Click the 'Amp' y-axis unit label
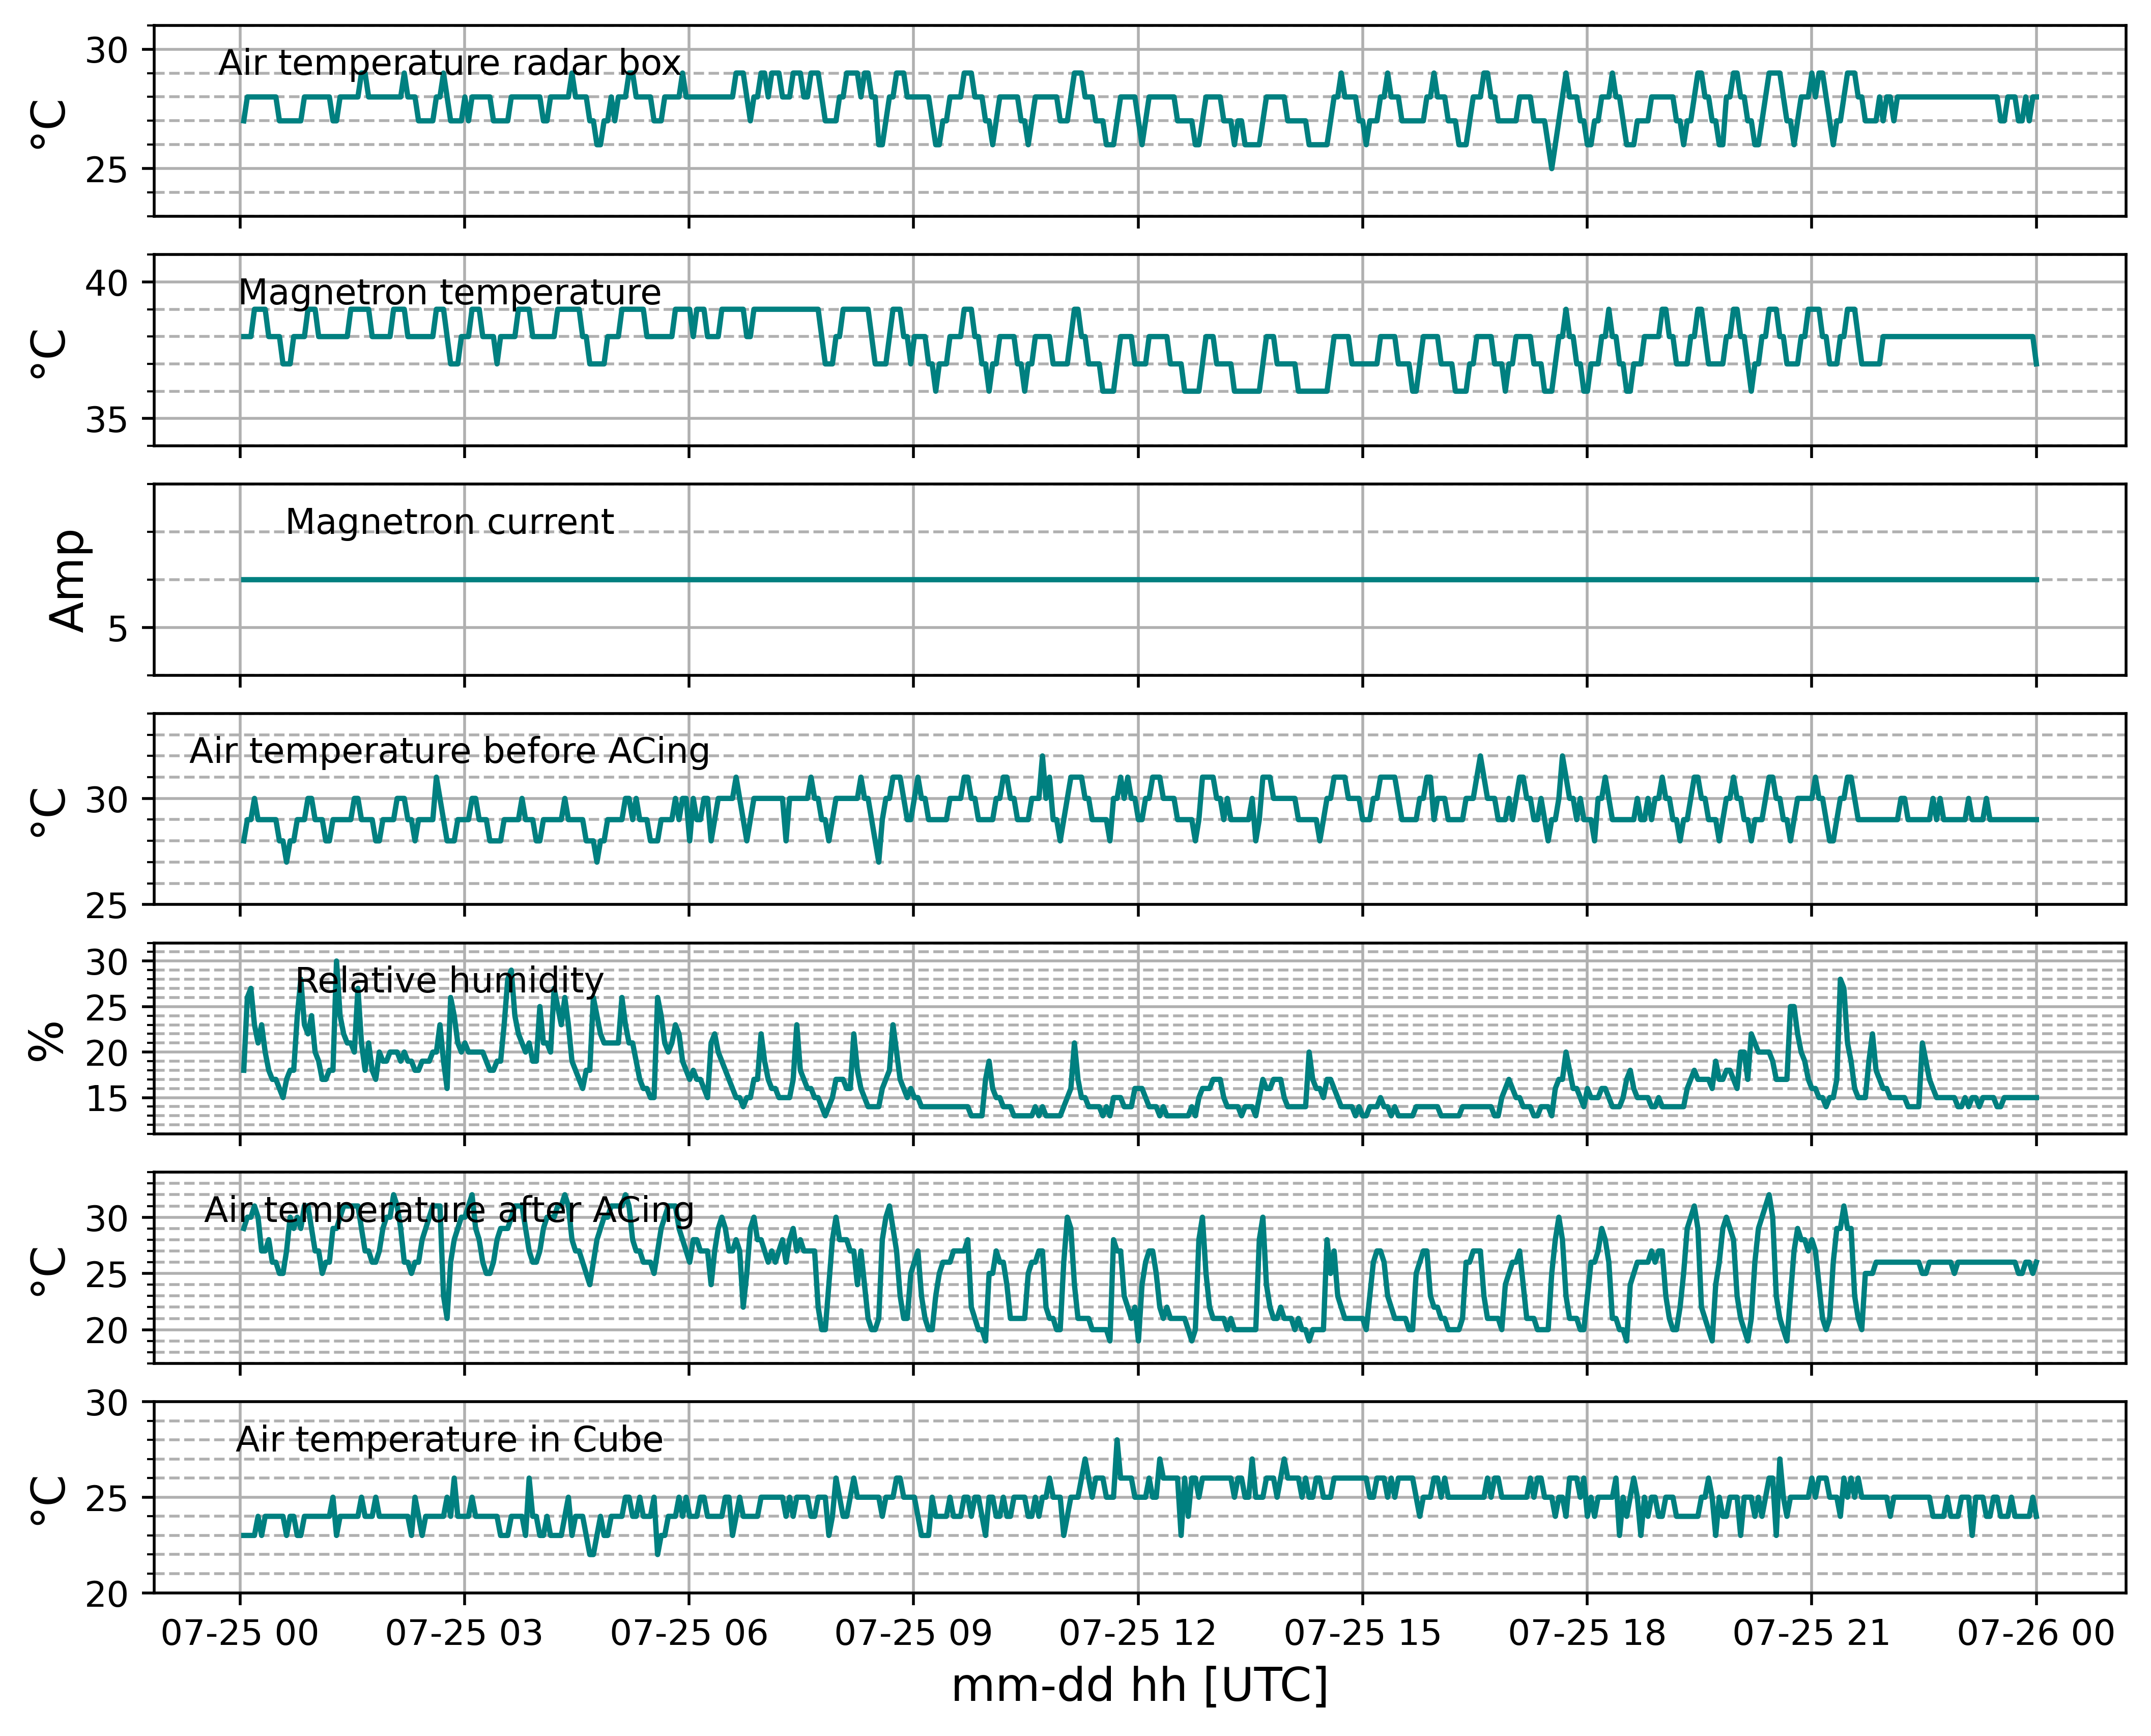The height and width of the screenshot is (1736, 2151). coord(68,580)
